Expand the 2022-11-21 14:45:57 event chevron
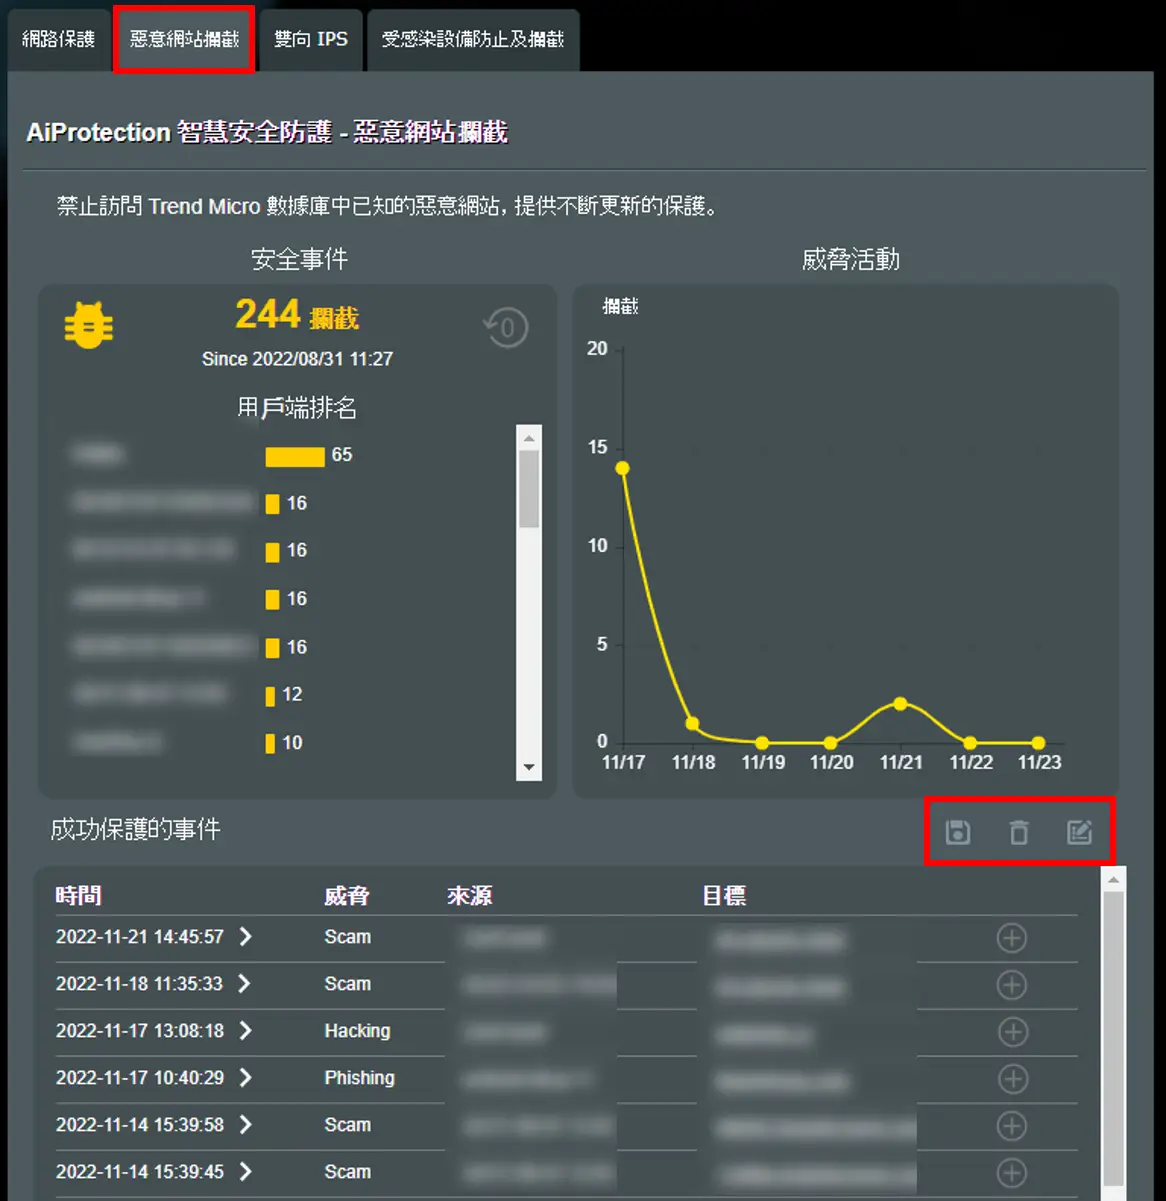This screenshot has width=1166, height=1201. [246, 937]
